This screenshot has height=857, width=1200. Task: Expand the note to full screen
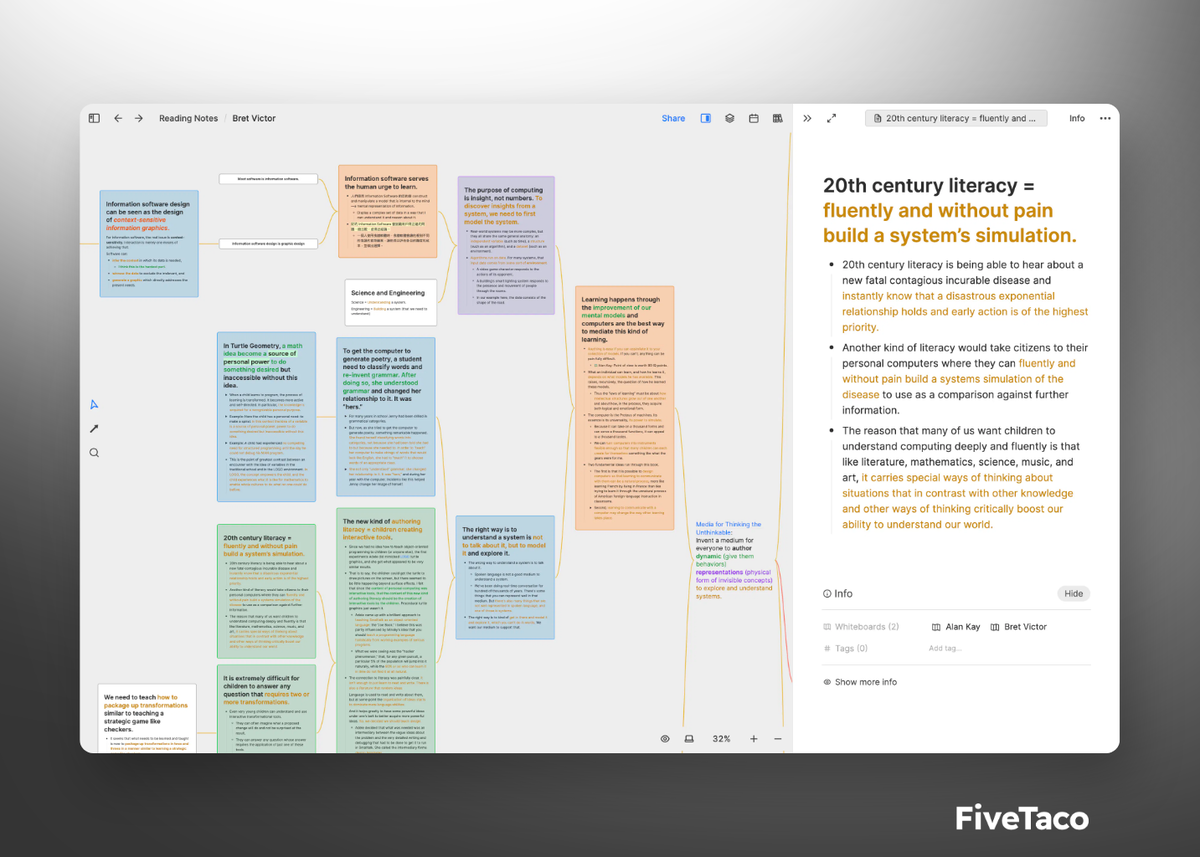click(831, 118)
